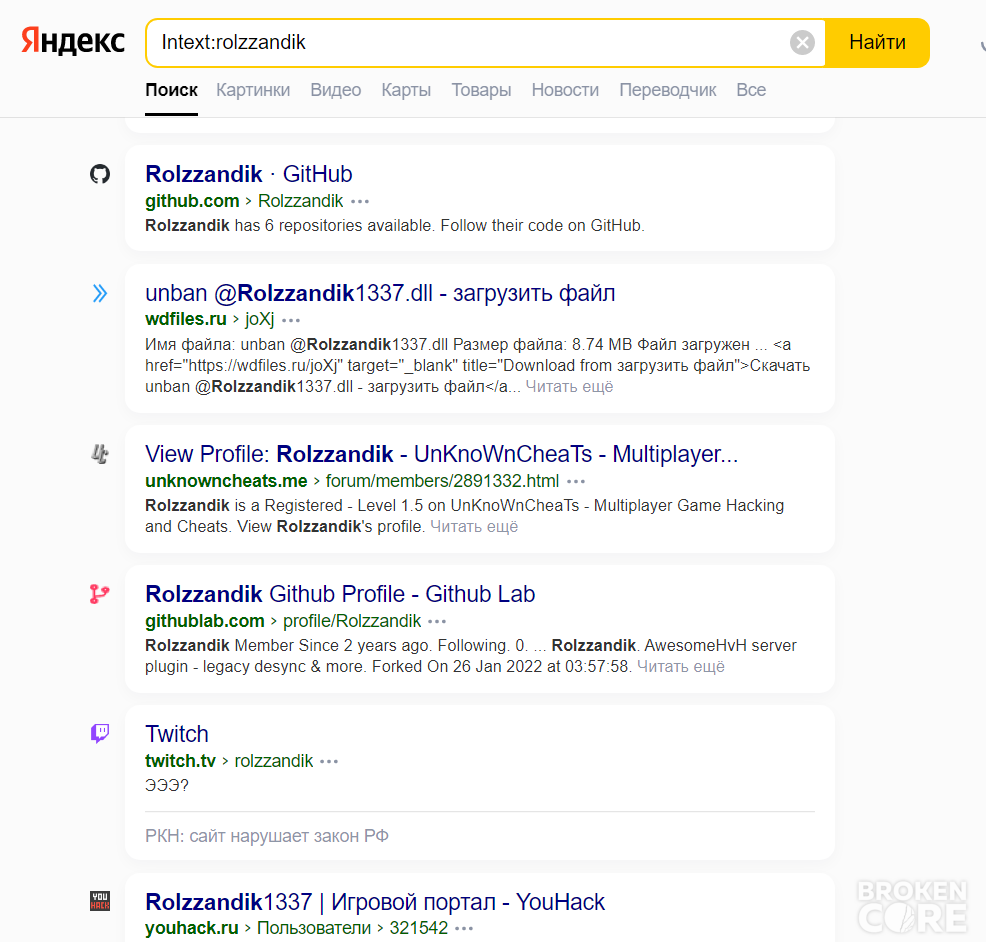Expand Читать ещё in the Github Lab snippet
The width and height of the screenshot is (986, 942).
(x=681, y=667)
